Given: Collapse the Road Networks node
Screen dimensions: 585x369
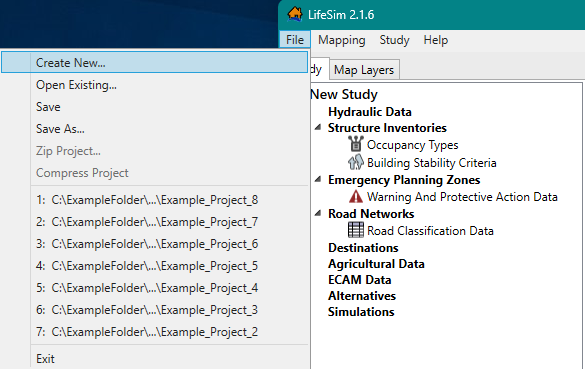Looking at the screenshot, I should point(318,213).
